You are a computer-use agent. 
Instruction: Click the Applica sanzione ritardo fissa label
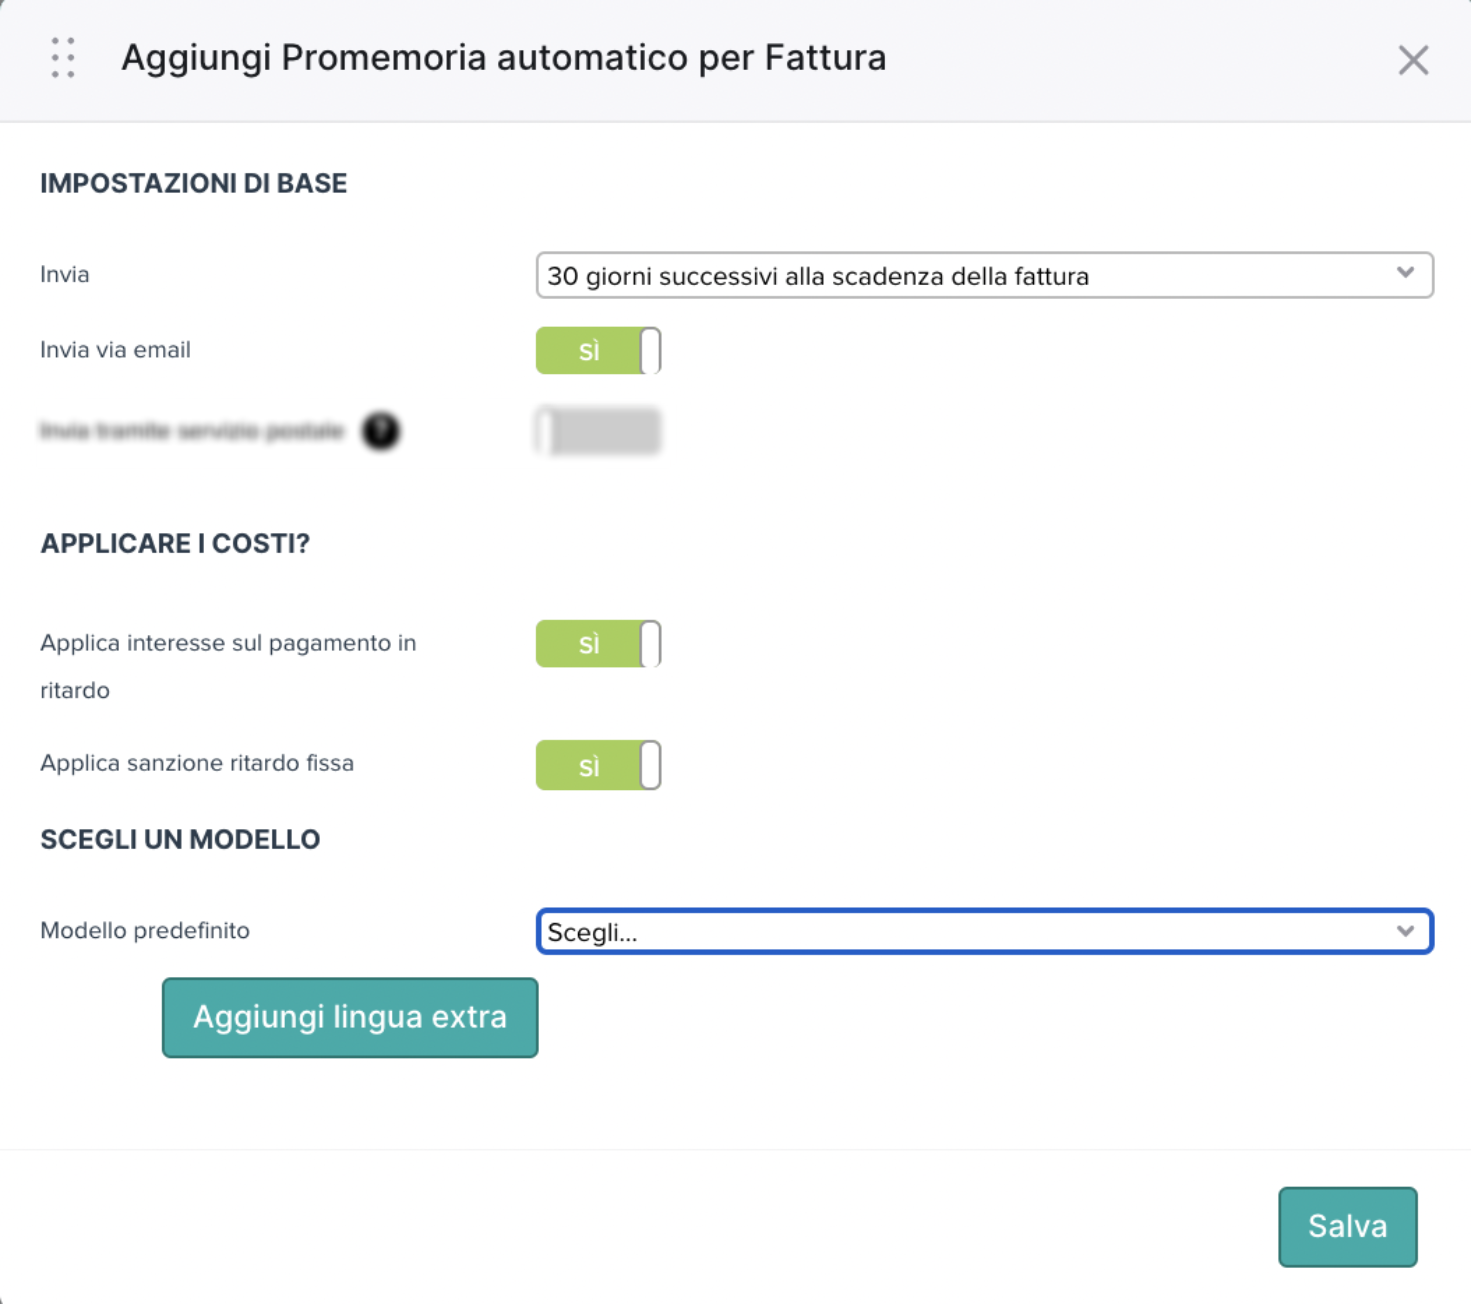tap(197, 763)
